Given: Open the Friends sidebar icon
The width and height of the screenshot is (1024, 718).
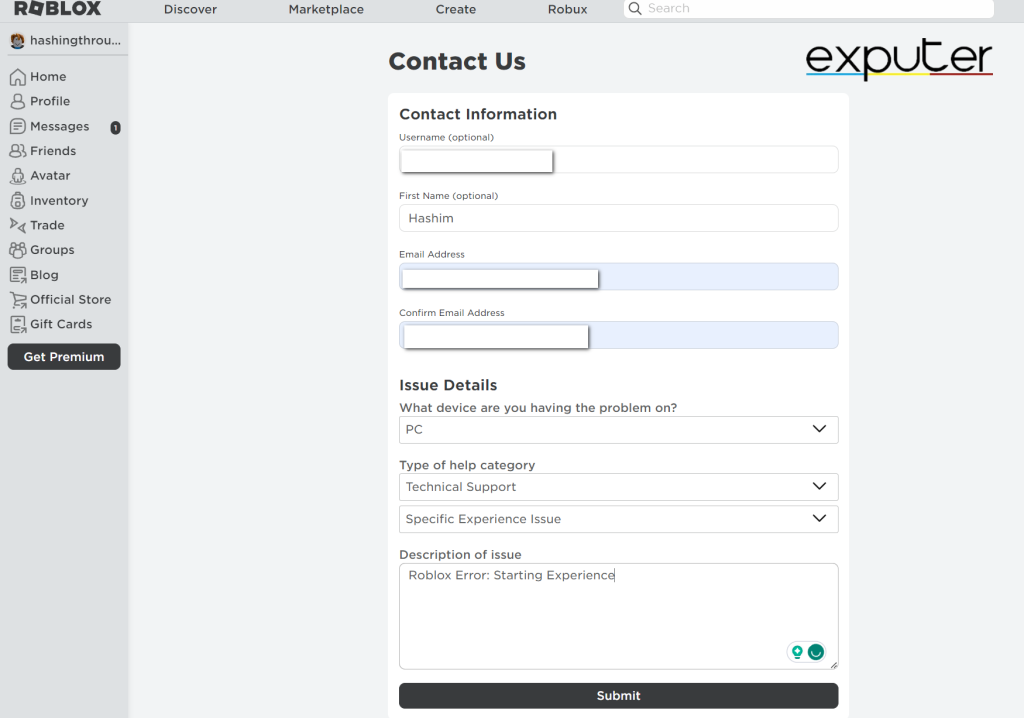Looking at the screenshot, I should pos(17,151).
